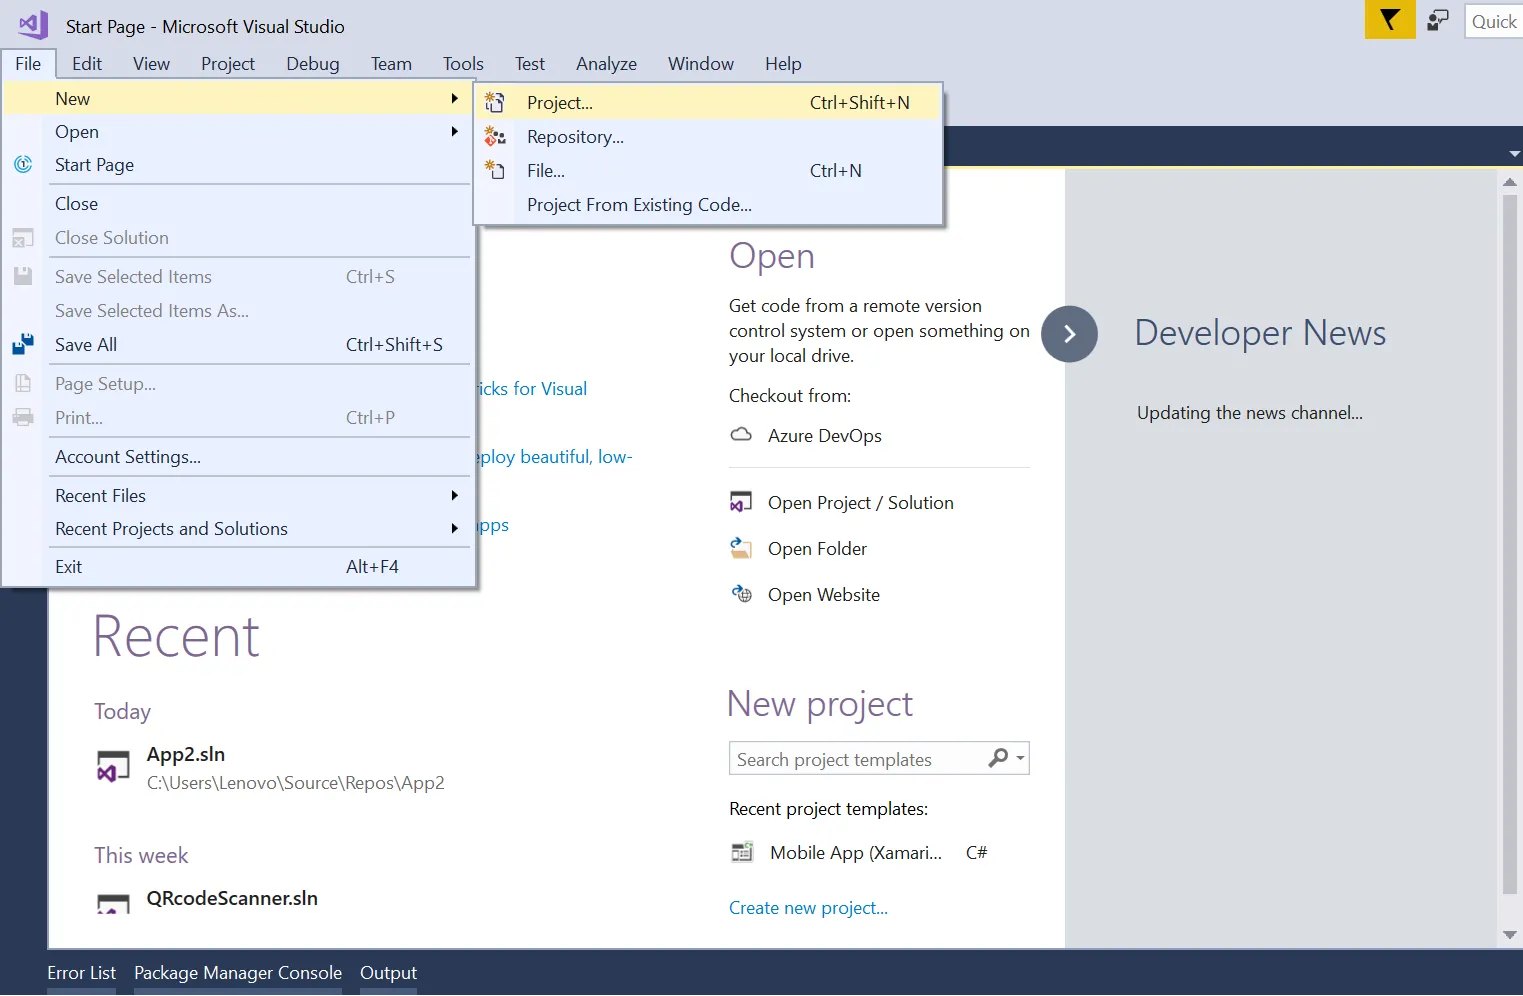Click the Mobile App template icon
The height and width of the screenshot is (996, 1523).
tap(742, 852)
